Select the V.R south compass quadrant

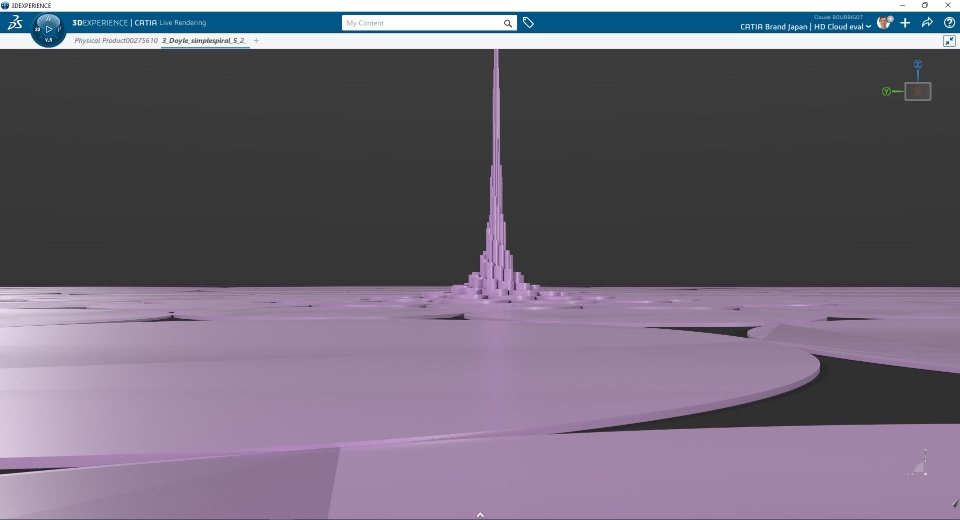point(48,40)
